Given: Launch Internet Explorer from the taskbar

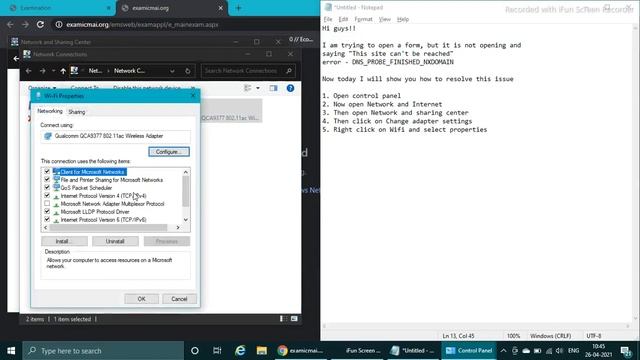Looking at the screenshot, I should point(240,351).
